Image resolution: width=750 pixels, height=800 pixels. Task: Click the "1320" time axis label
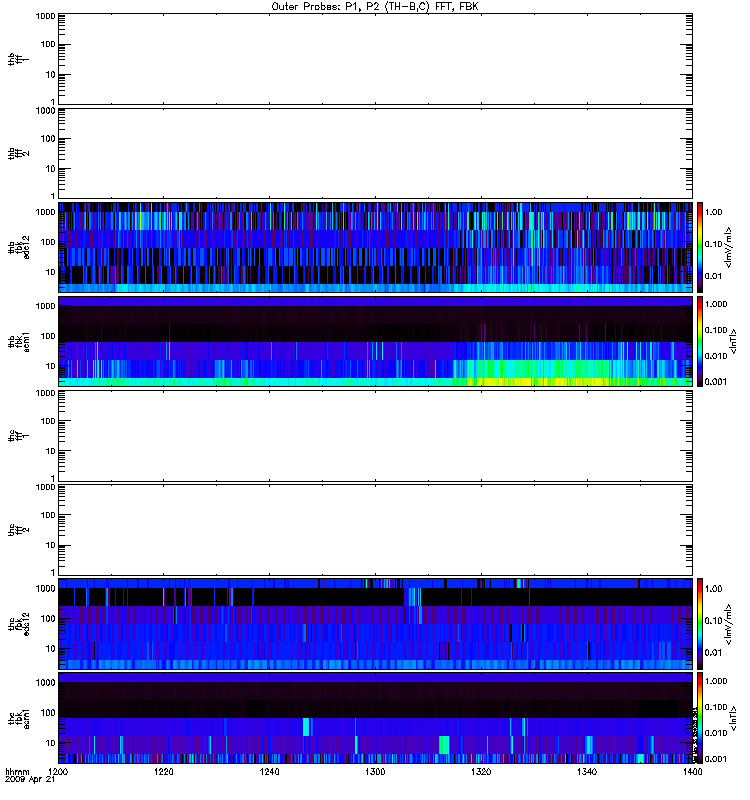(x=481, y=772)
